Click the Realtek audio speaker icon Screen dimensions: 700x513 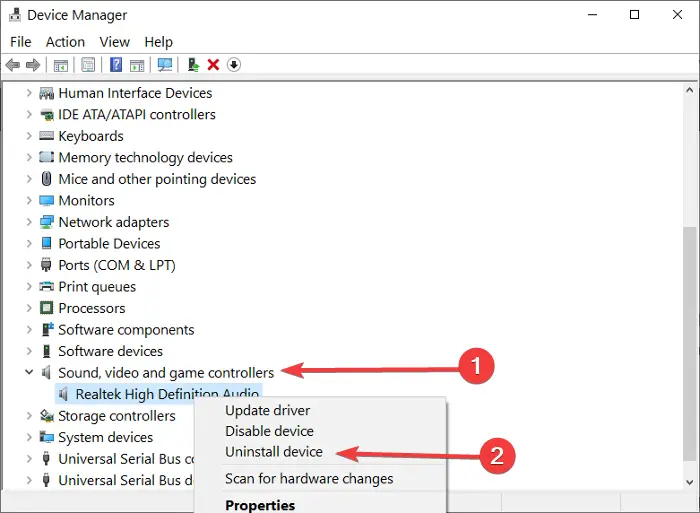(x=63, y=394)
